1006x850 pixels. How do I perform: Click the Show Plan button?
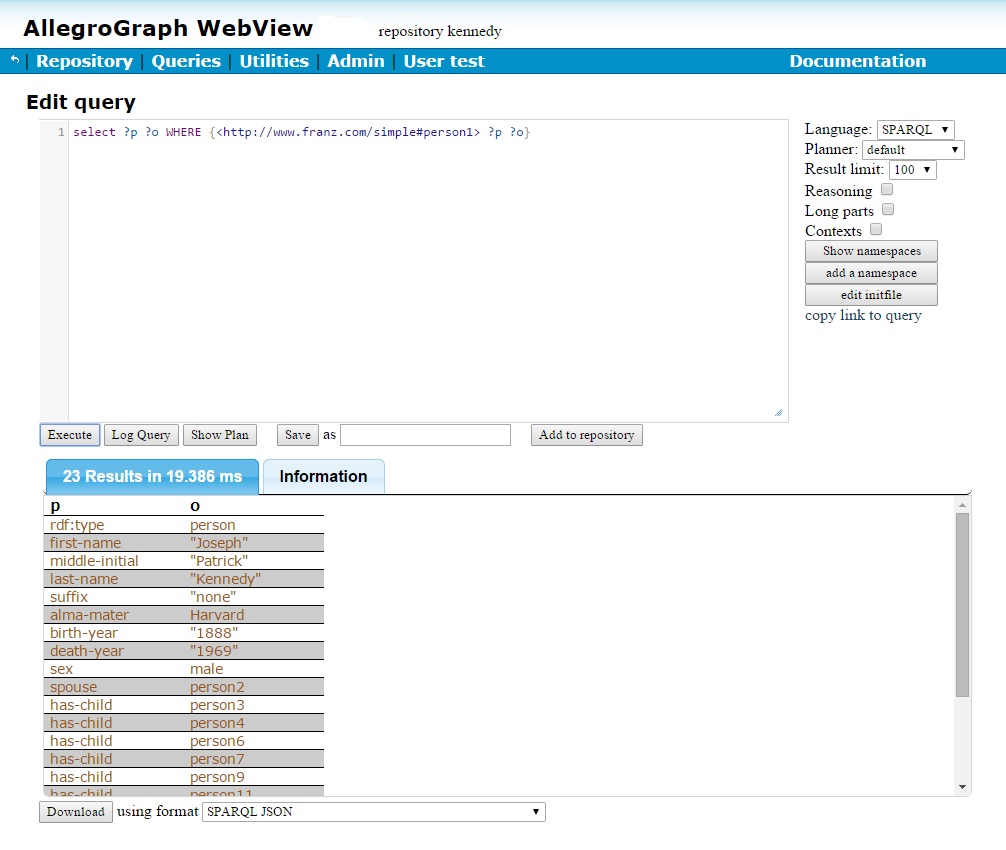tap(220, 434)
